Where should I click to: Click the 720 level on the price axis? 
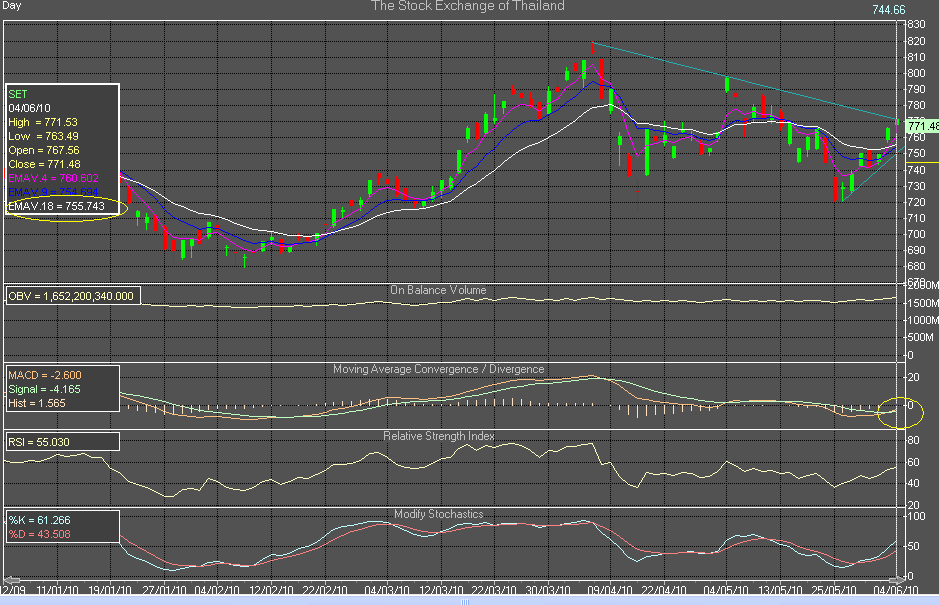(916, 202)
